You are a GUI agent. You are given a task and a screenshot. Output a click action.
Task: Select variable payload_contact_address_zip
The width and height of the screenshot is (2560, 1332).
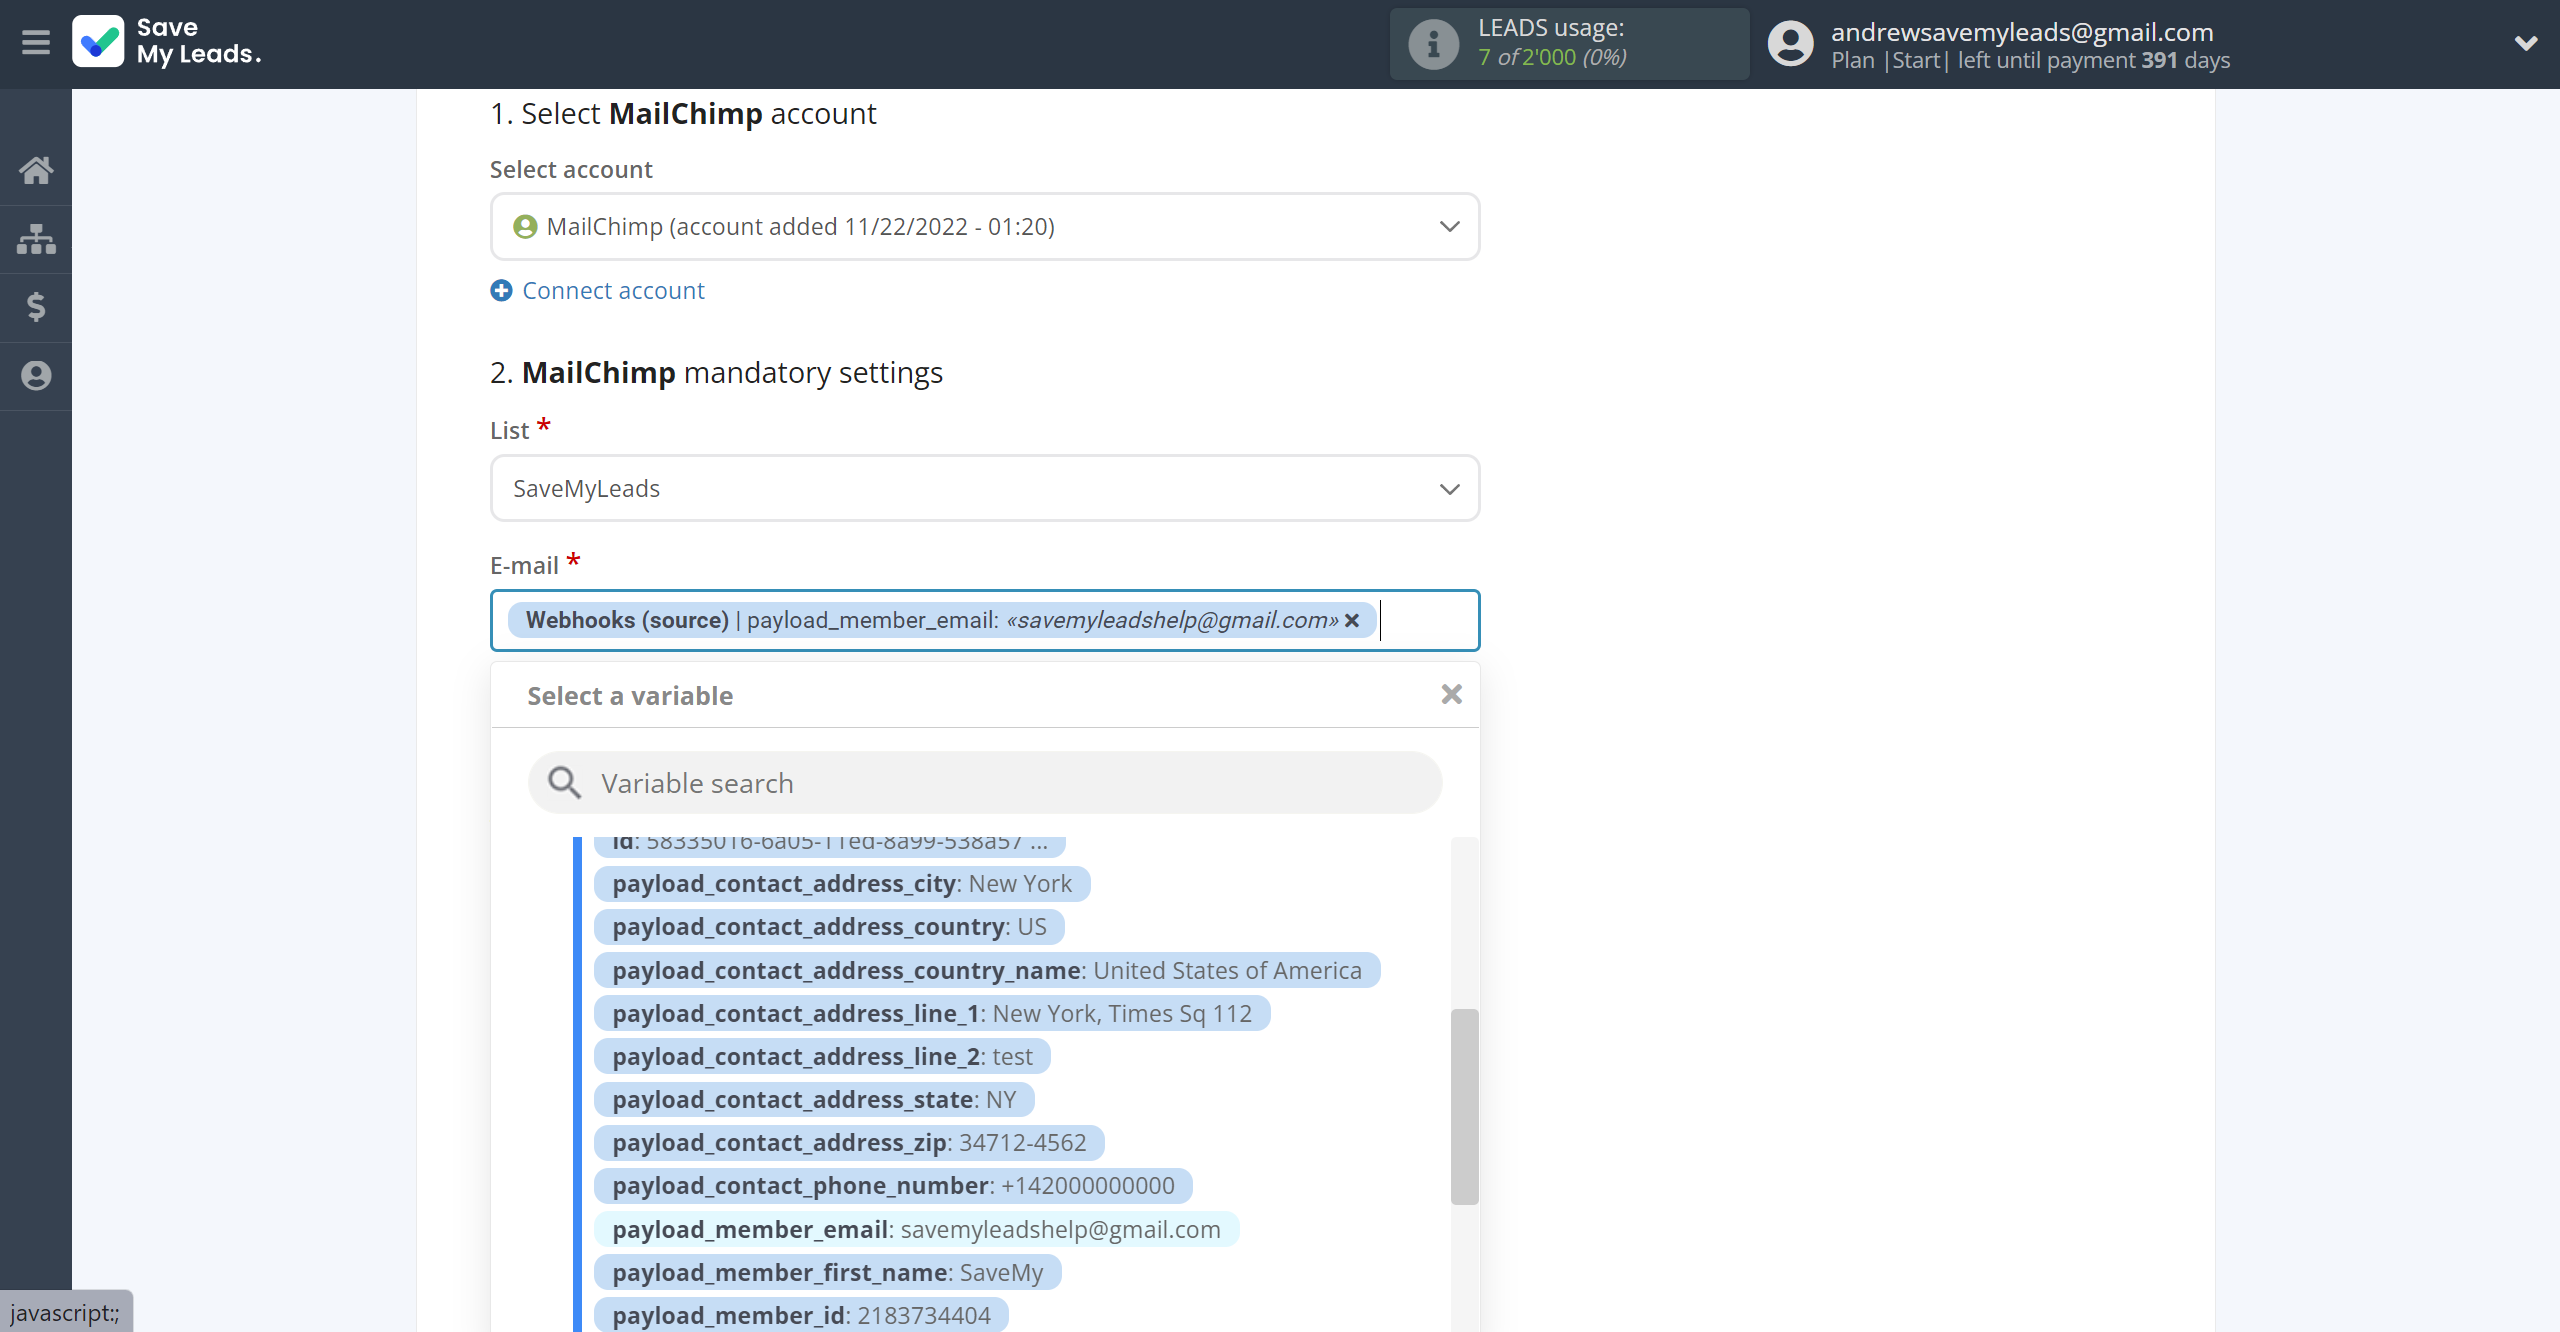click(849, 1143)
